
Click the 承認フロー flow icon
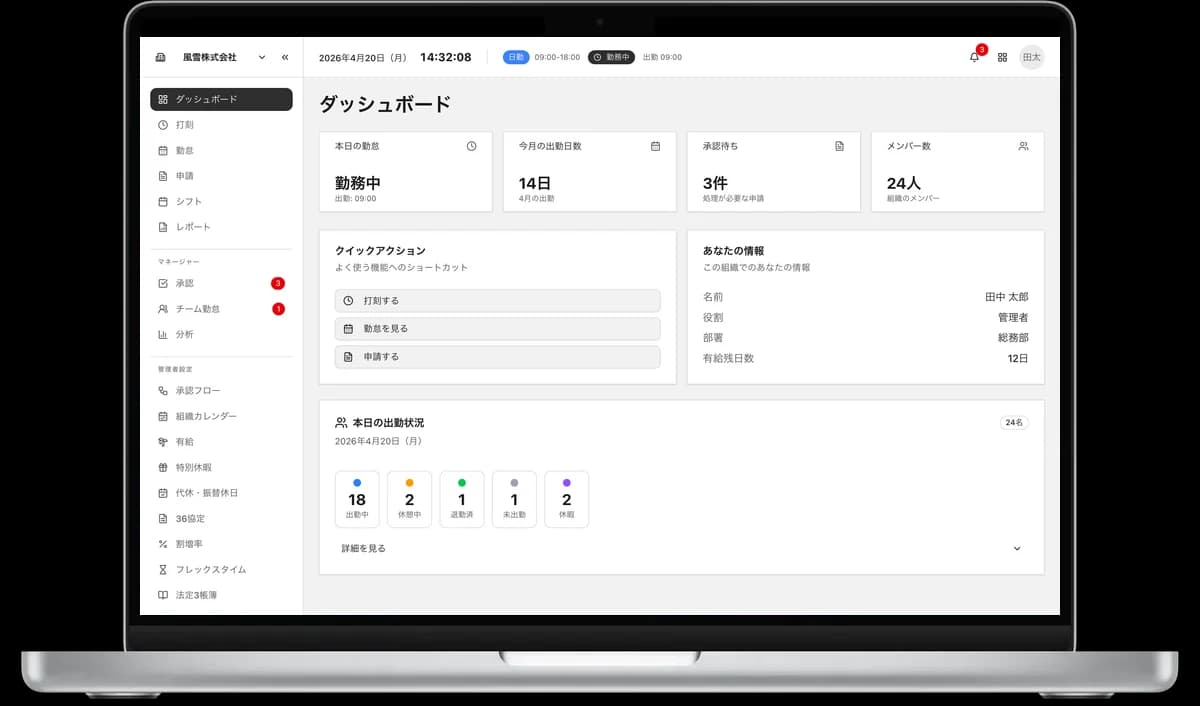tap(163, 391)
